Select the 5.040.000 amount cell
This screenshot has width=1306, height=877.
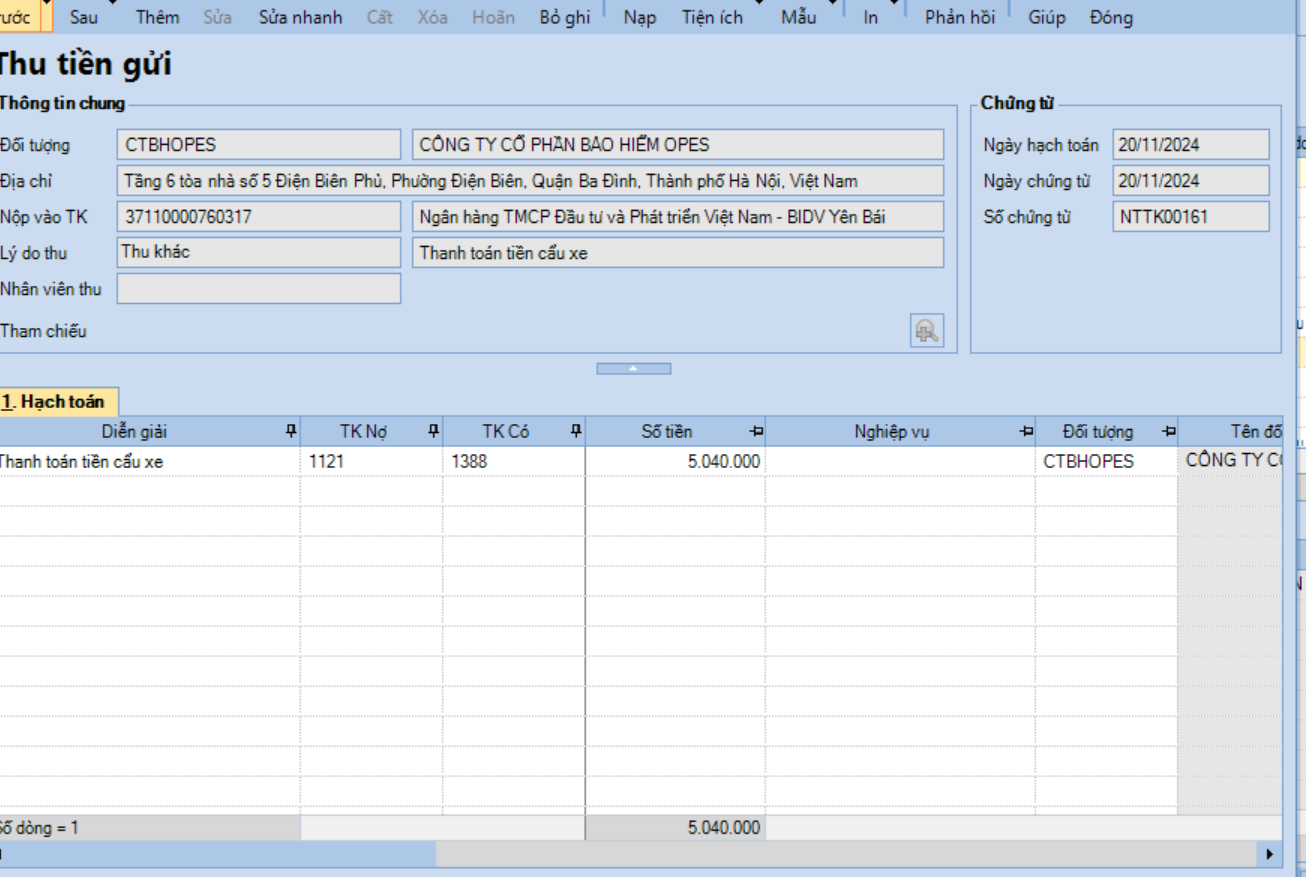(x=675, y=462)
